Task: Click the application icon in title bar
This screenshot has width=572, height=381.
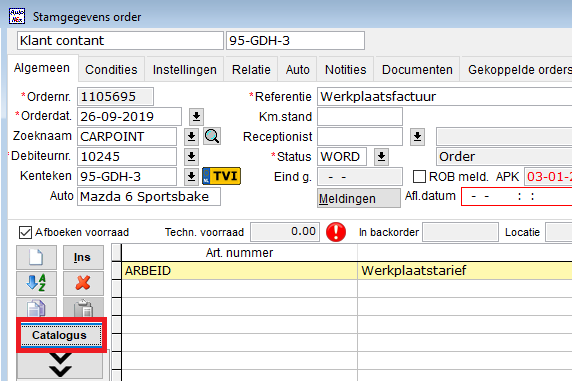Action: point(17,16)
